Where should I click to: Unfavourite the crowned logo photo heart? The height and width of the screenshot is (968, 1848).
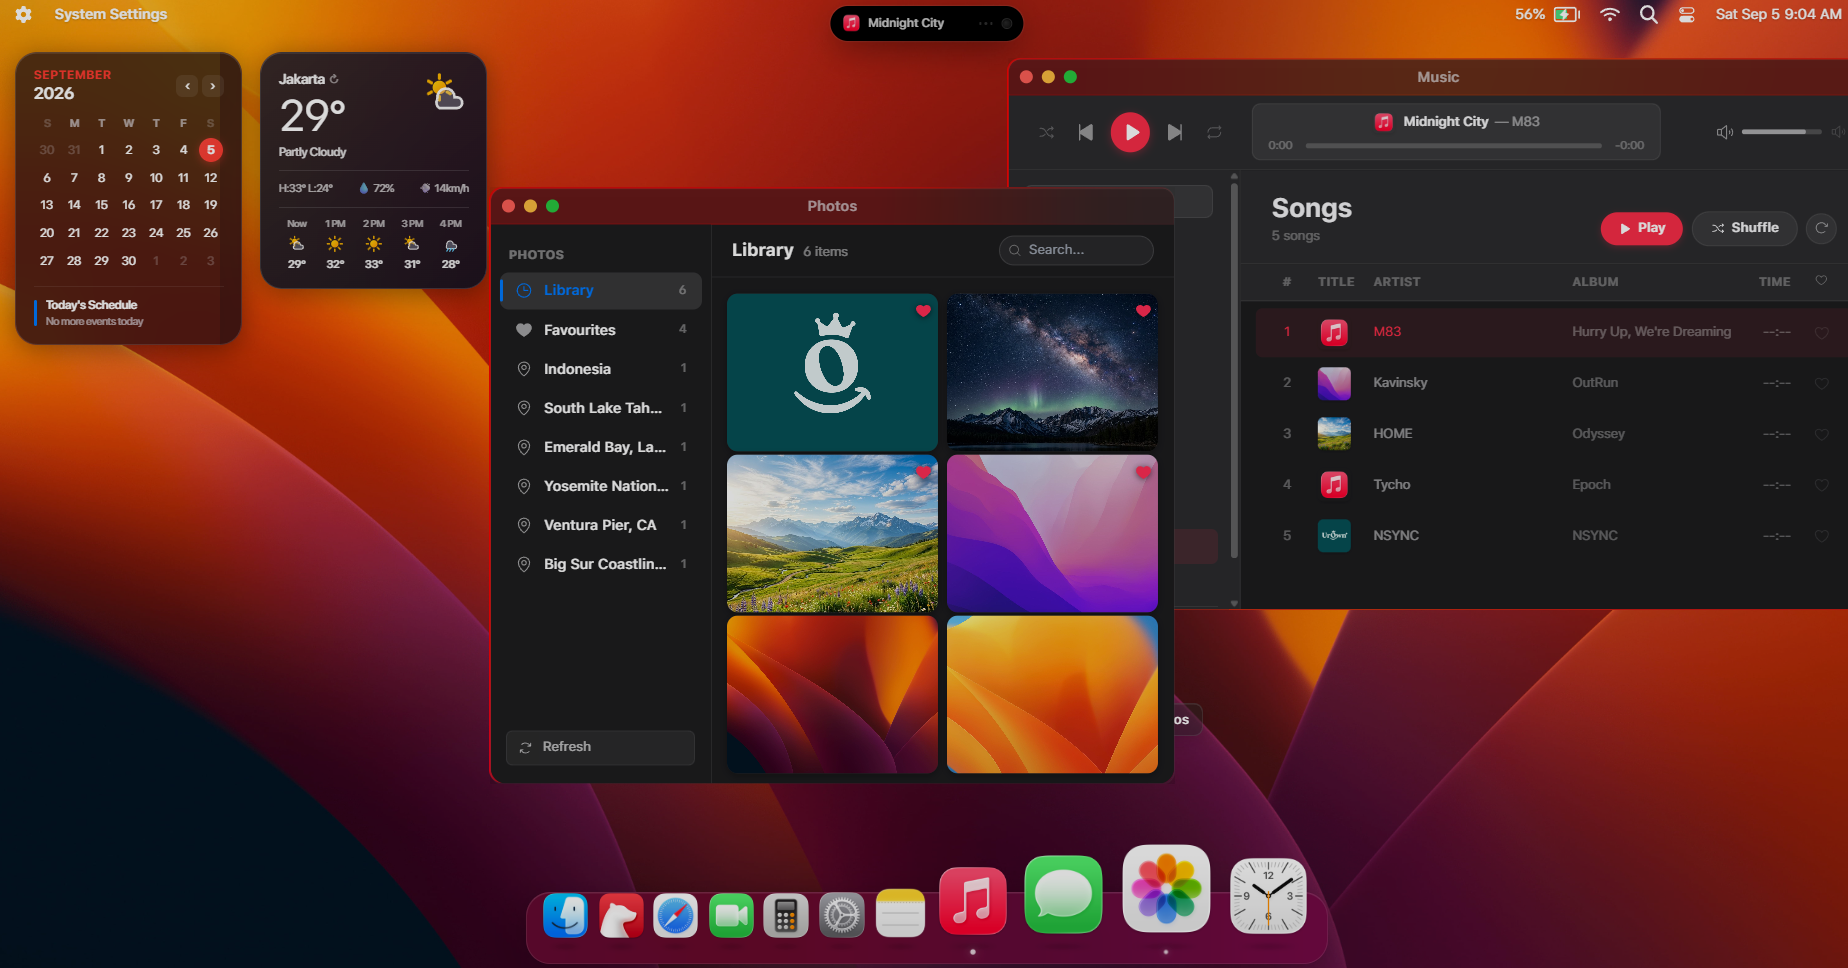923,311
